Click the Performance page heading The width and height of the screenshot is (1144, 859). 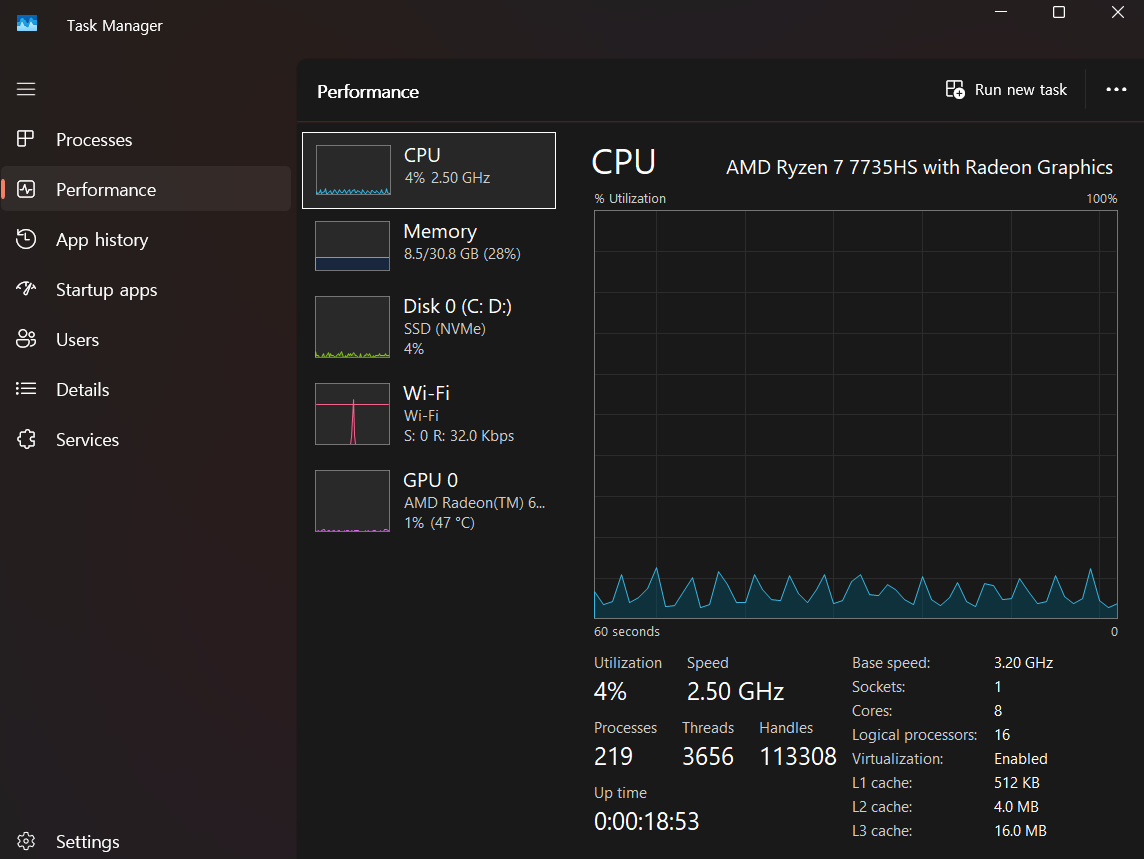pos(368,92)
